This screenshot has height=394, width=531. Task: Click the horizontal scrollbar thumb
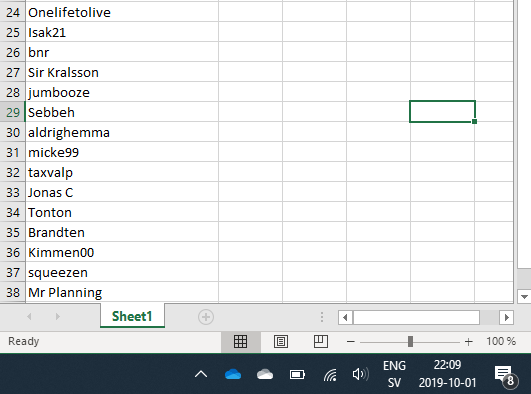(x=417, y=317)
